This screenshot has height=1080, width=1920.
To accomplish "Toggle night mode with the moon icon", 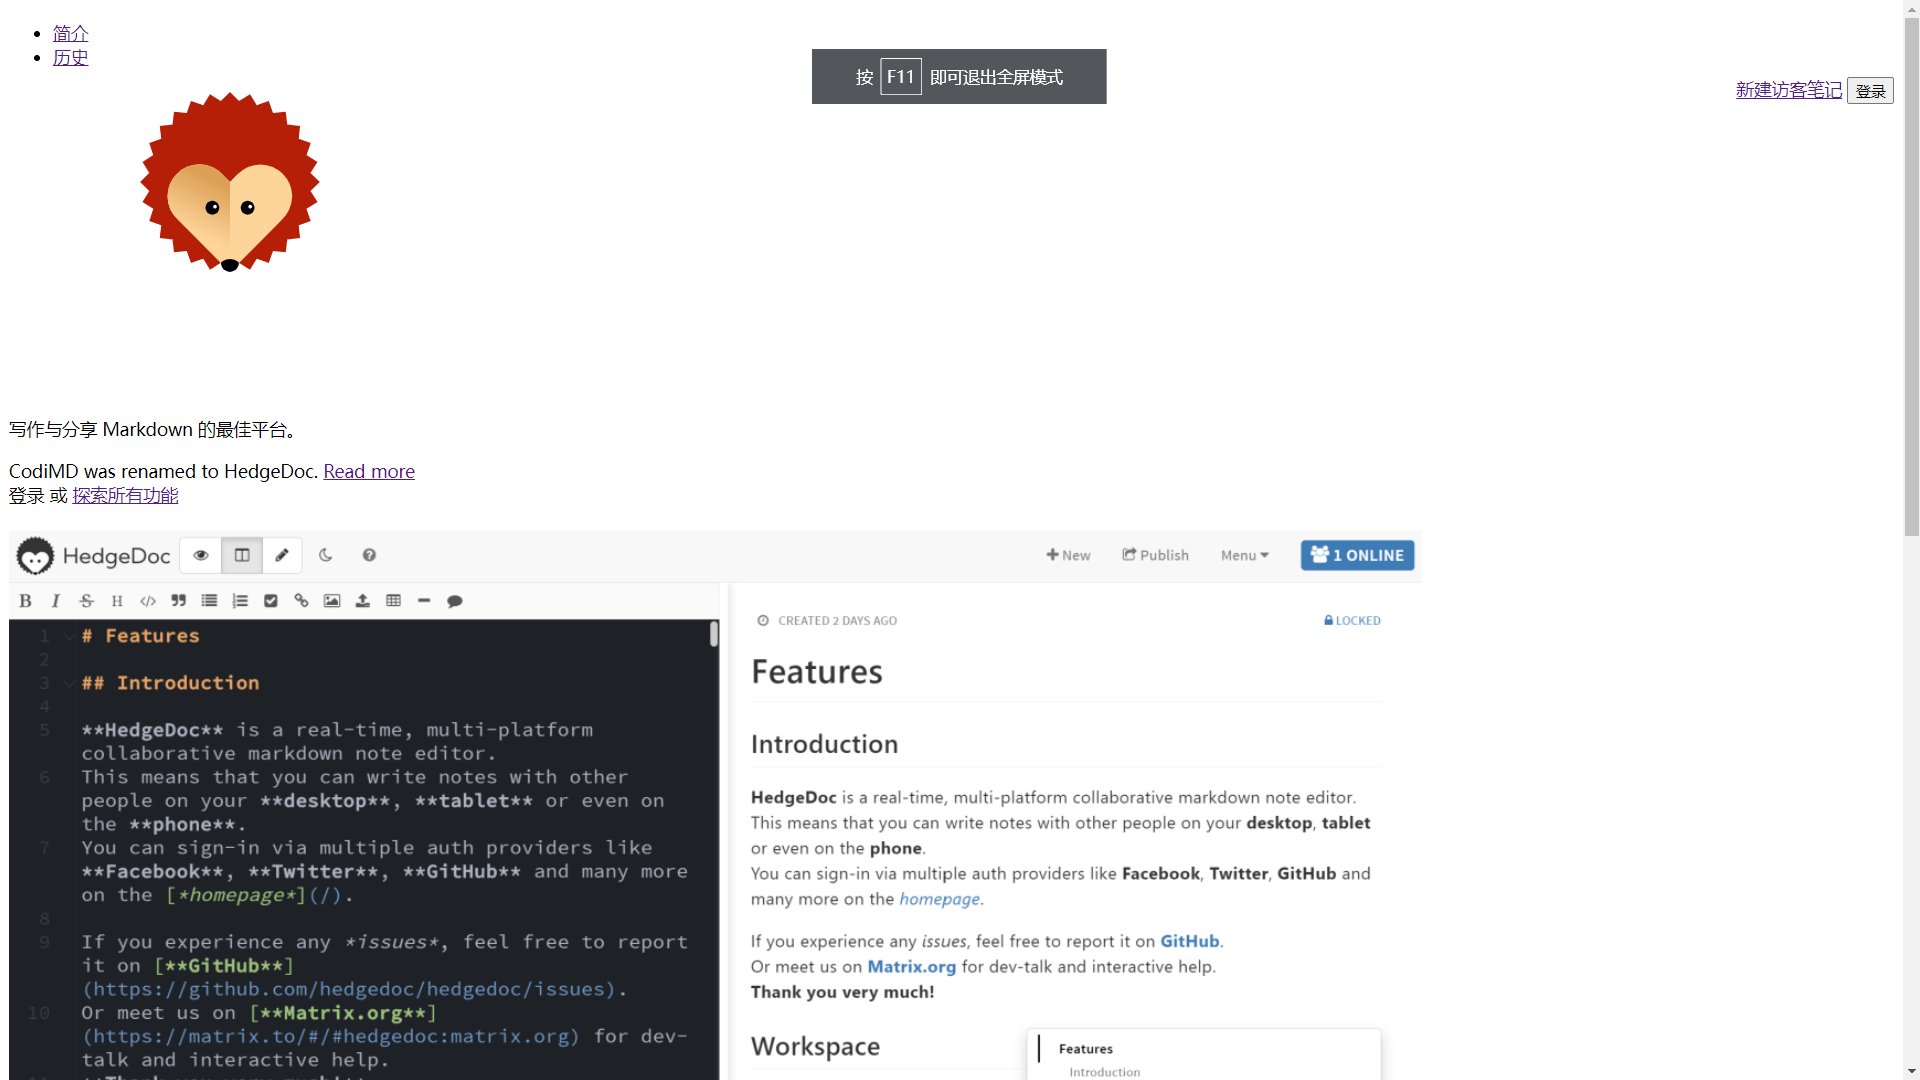I will click(325, 555).
